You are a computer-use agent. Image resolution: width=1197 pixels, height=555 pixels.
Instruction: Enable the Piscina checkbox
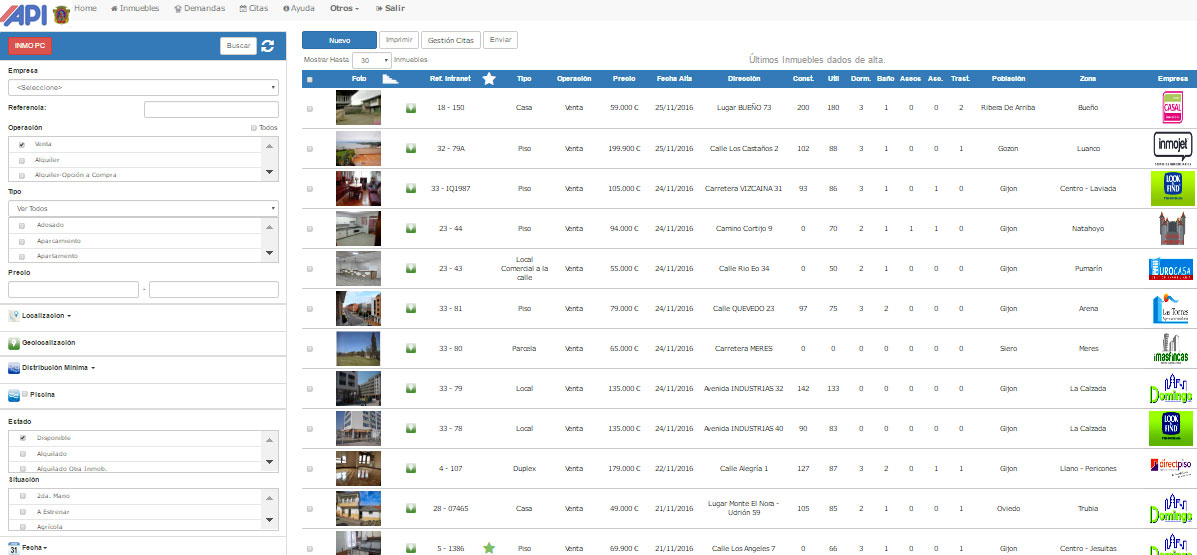(25, 395)
